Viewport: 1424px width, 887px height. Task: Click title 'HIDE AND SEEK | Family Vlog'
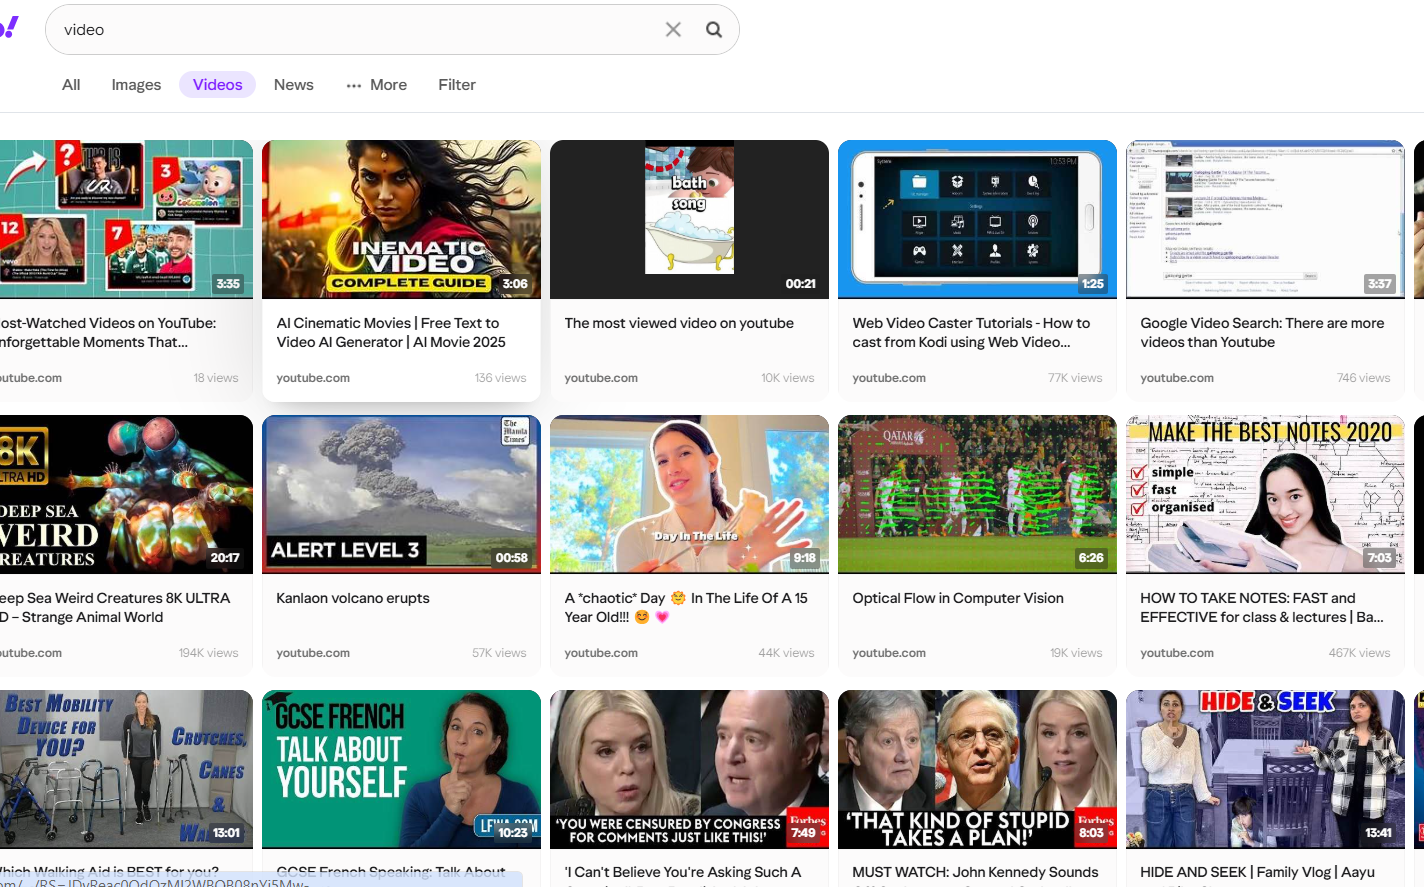pos(1258,873)
